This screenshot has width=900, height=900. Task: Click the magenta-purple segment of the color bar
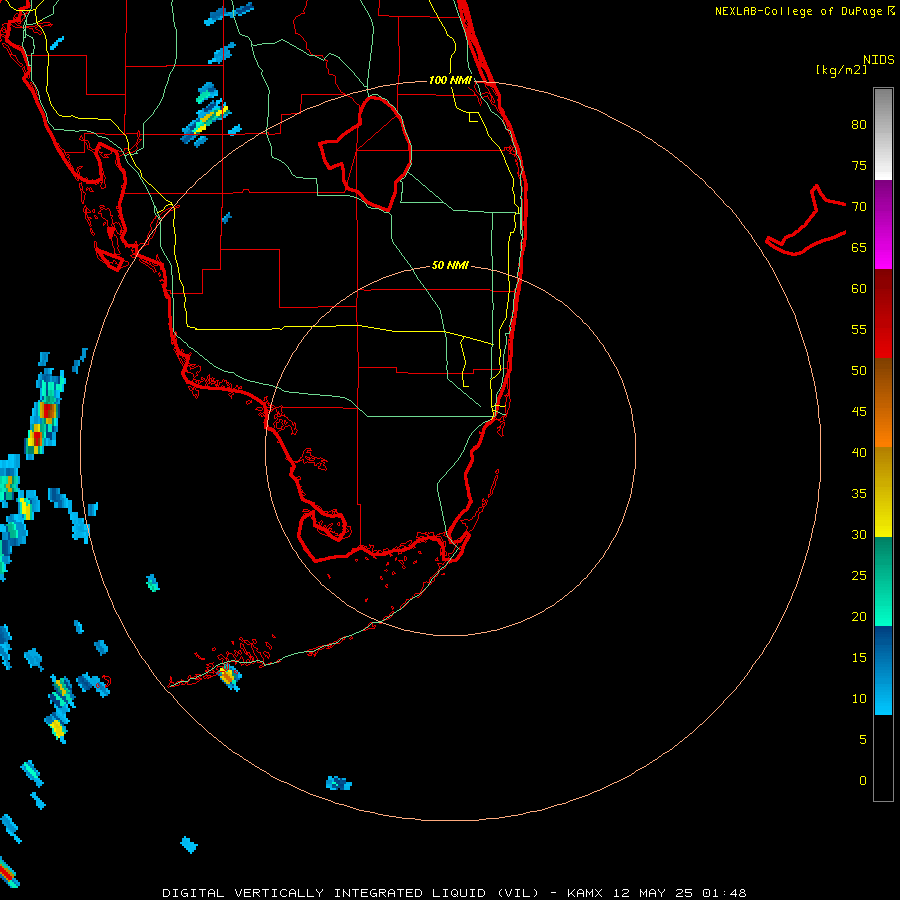click(x=883, y=225)
